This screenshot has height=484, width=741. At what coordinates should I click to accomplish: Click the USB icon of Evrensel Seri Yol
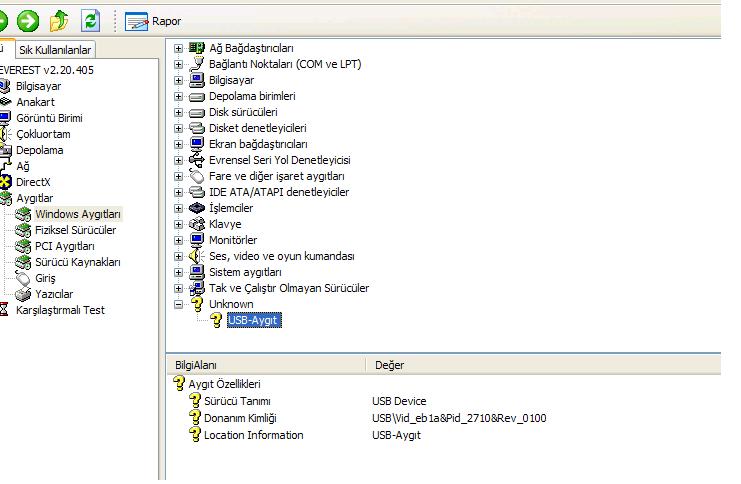click(x=197, y=160)
